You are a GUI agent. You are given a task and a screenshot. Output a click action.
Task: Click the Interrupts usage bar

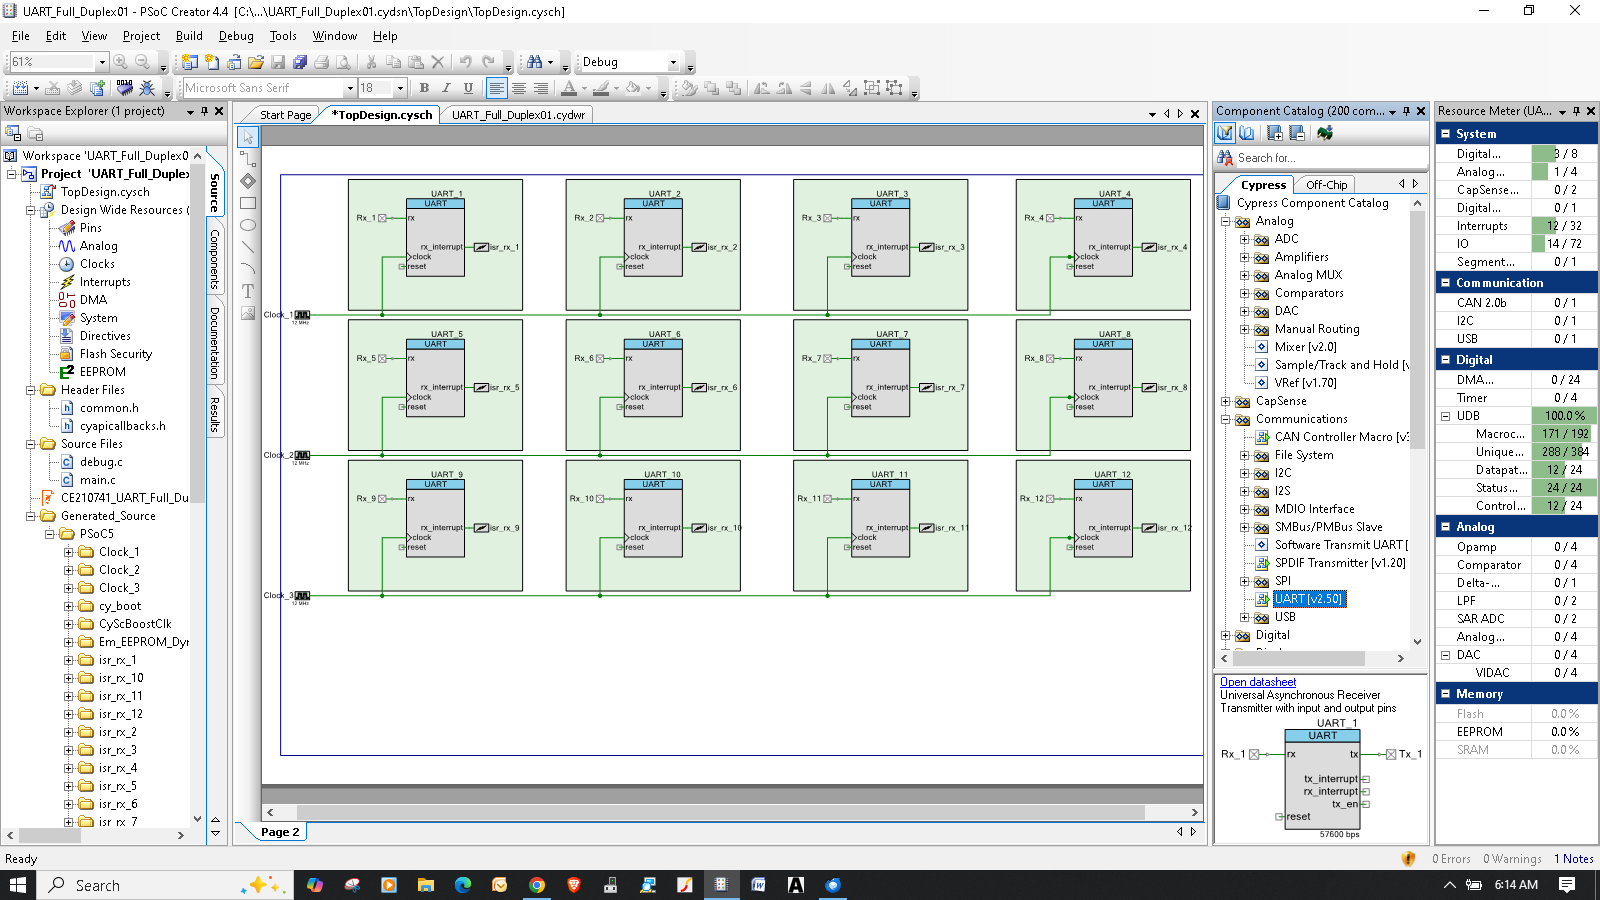tap(1564, 226)
